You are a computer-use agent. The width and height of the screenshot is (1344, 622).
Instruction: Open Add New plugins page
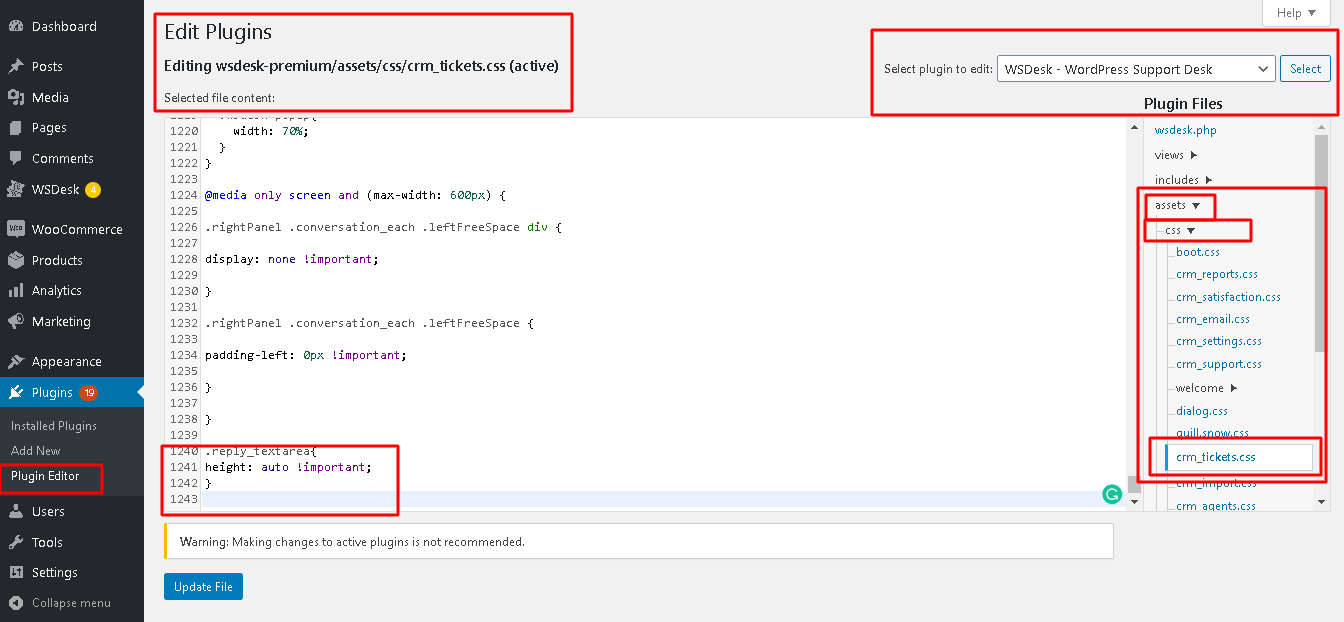pos(35,450)
